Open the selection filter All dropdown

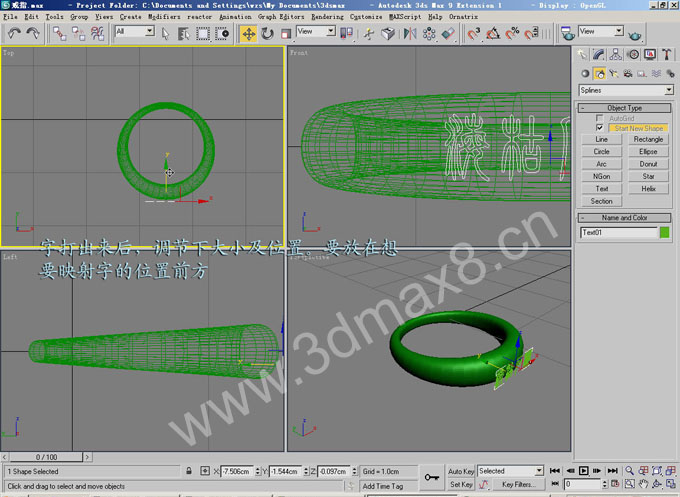135,31
